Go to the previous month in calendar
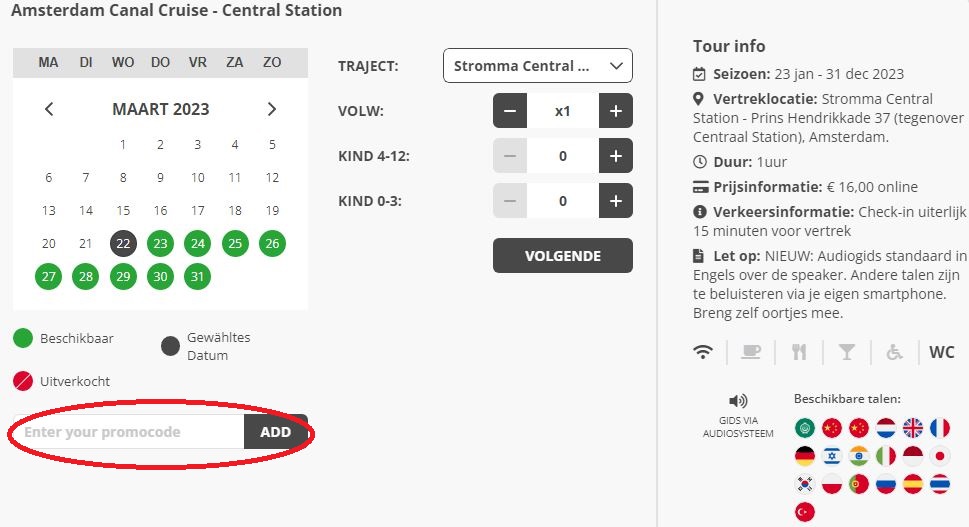The height and width of the screenshot is (527, 969). tap(49, 109)
